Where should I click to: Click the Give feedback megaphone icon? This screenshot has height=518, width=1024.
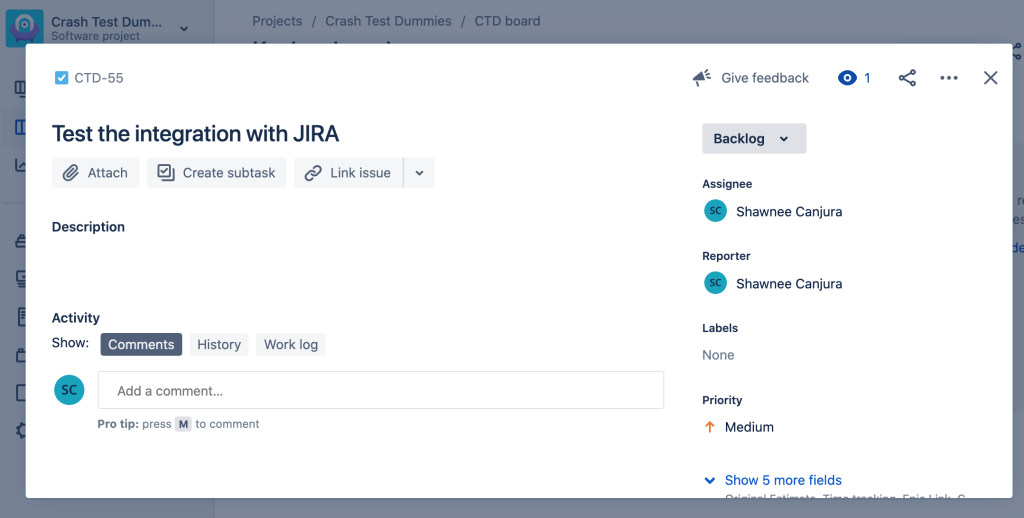pyautogui.click(x=701, y=78)
